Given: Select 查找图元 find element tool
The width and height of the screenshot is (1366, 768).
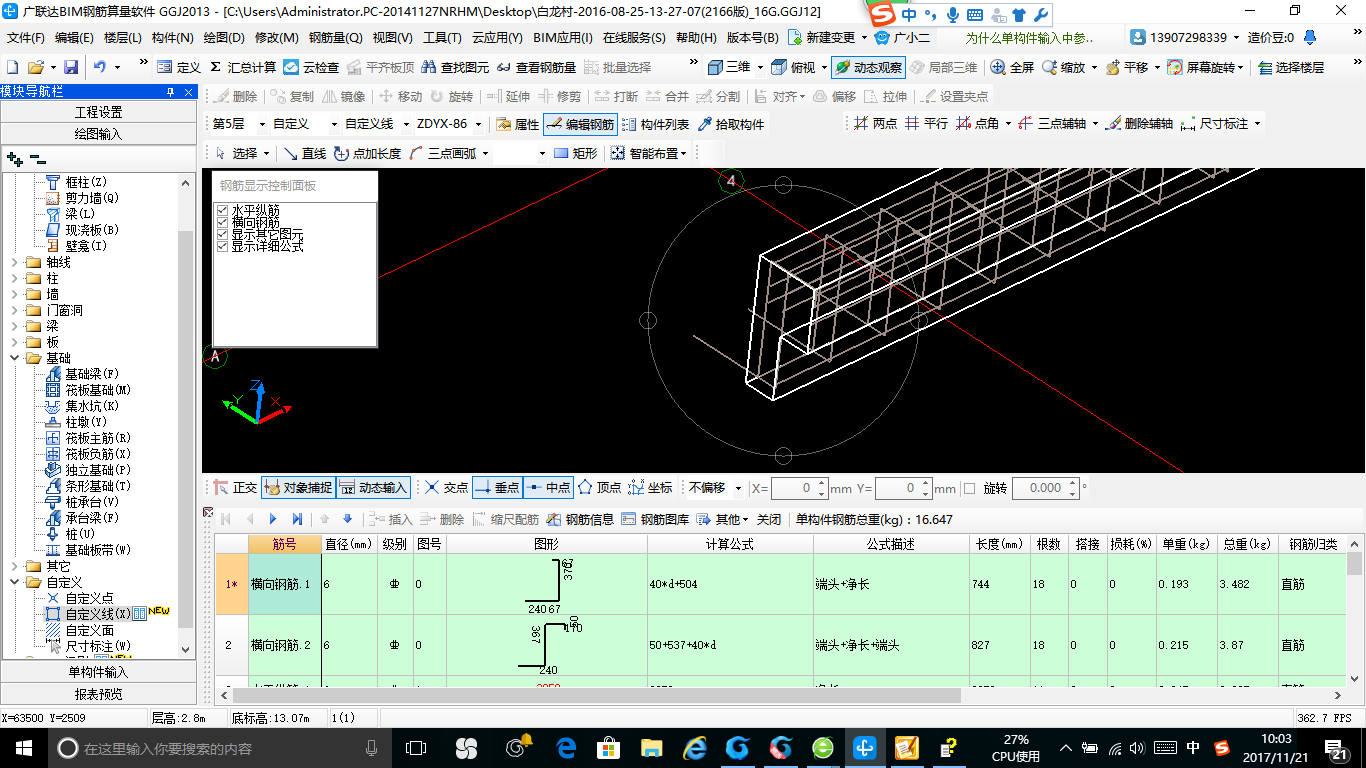Looking at the screenshot, I should pos(456,67).
